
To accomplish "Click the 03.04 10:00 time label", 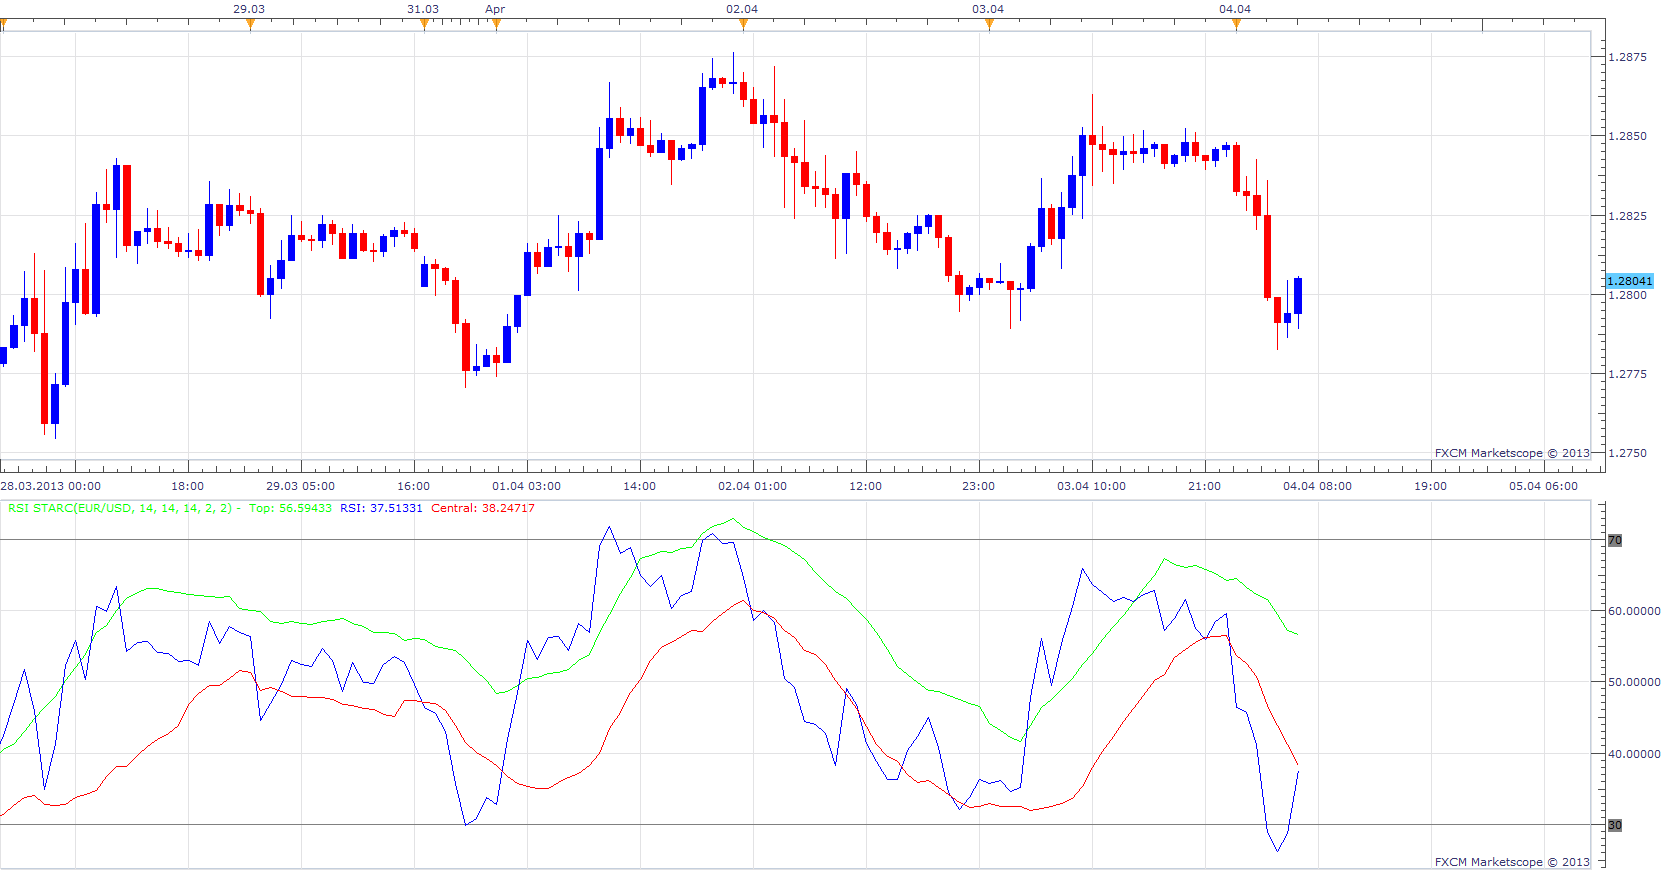I will tap(1091, 486).
